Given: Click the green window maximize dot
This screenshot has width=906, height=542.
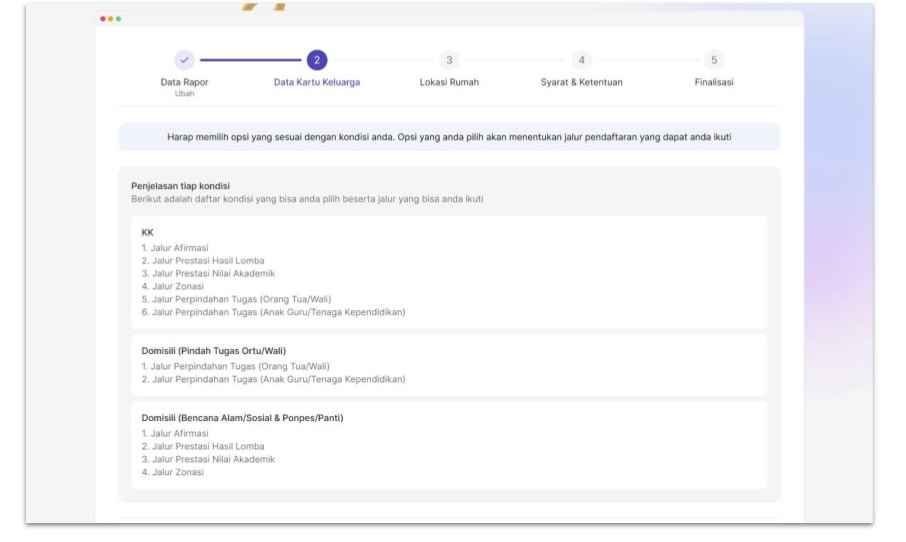Looking at the screenshot, I should click(x=118, y=18).
